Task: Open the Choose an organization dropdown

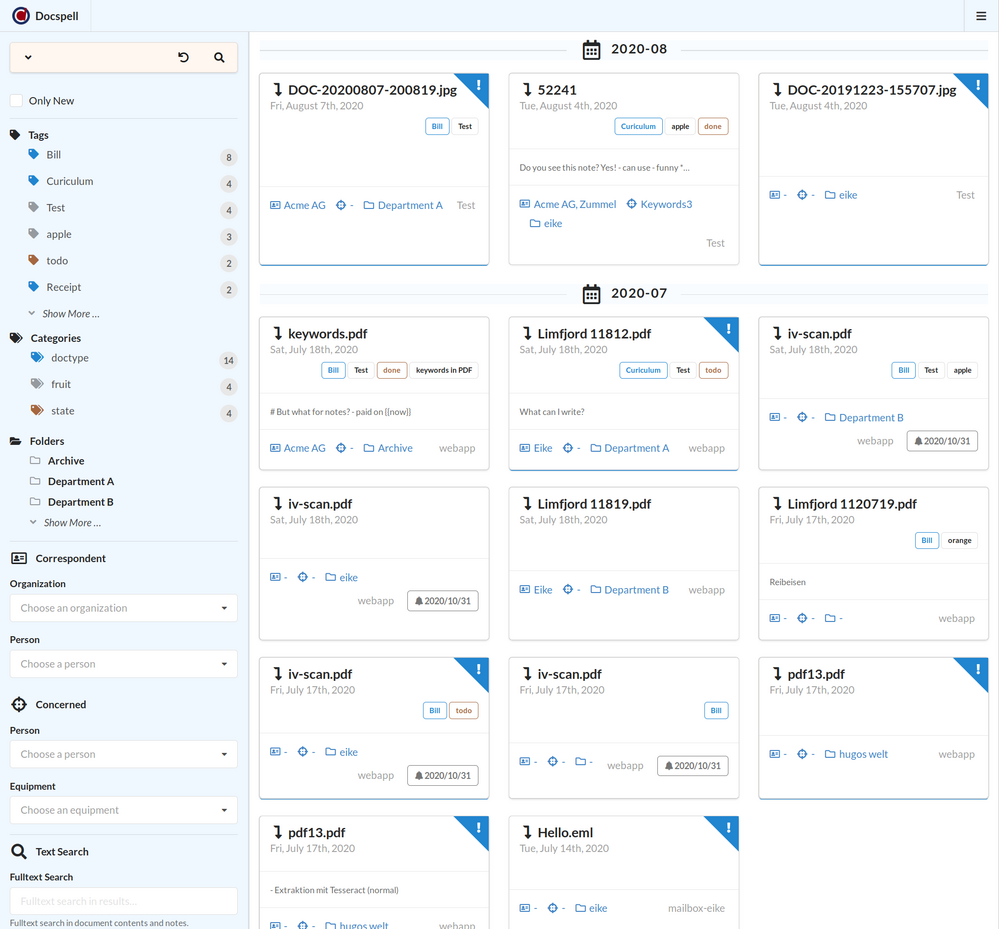Action: (123, 608)
